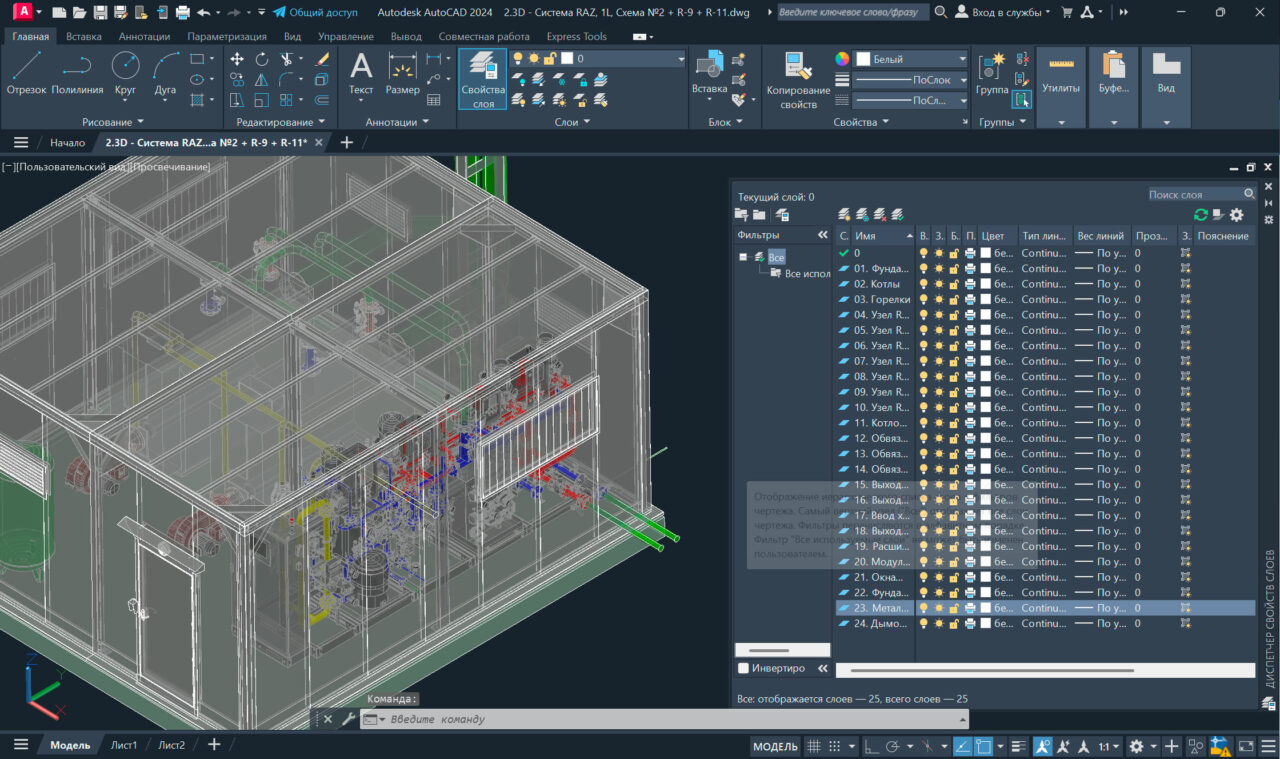Toggle lightbulb visibility for layer 02. Котлы
The image size is (1280, 759).
point(924,284)
